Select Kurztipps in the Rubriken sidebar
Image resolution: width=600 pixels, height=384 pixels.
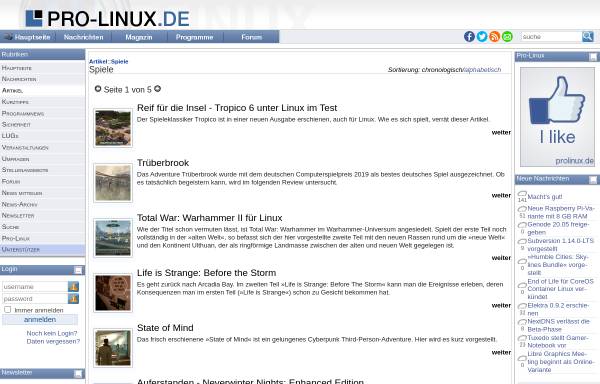42,102
